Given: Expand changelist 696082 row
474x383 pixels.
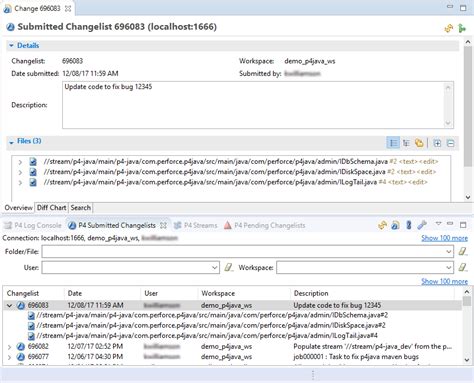Looking at the screenshot, I should coord(10,347).
